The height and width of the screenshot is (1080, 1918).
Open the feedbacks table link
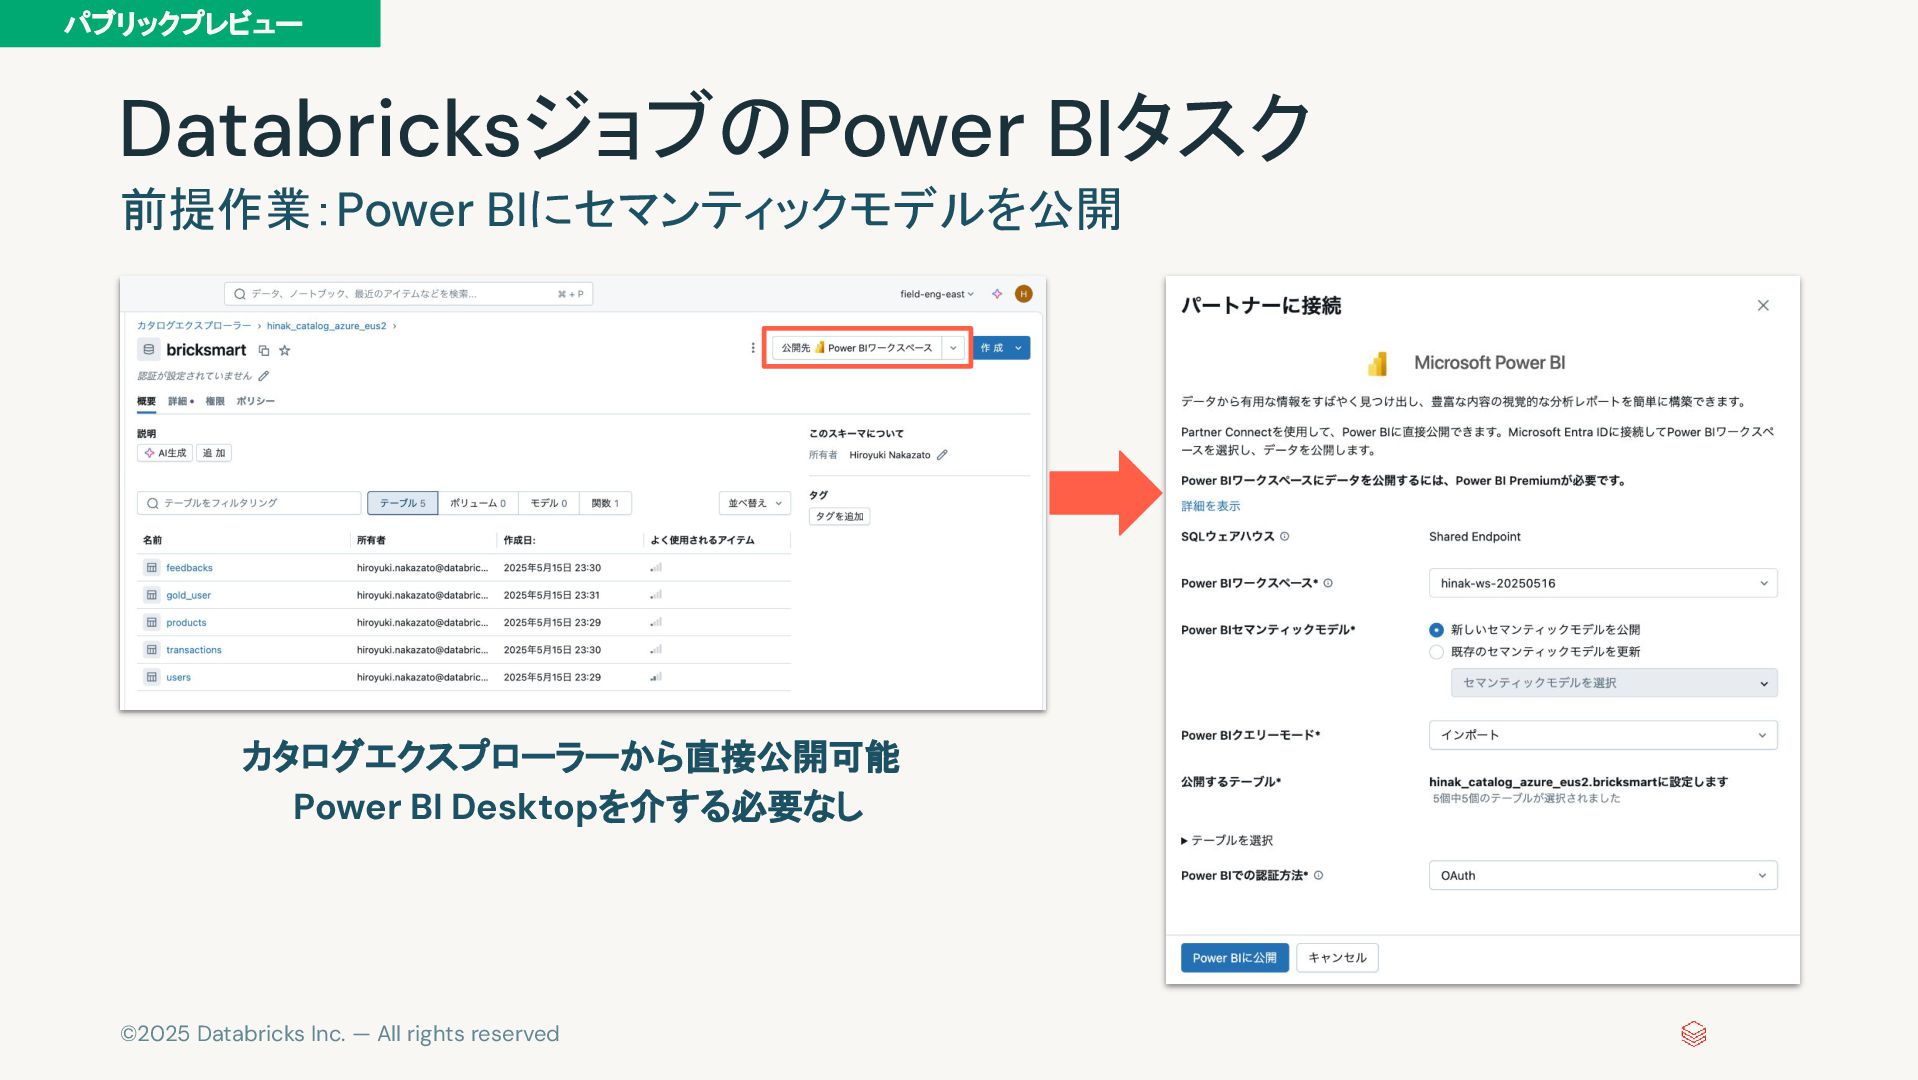pos(189,568)
